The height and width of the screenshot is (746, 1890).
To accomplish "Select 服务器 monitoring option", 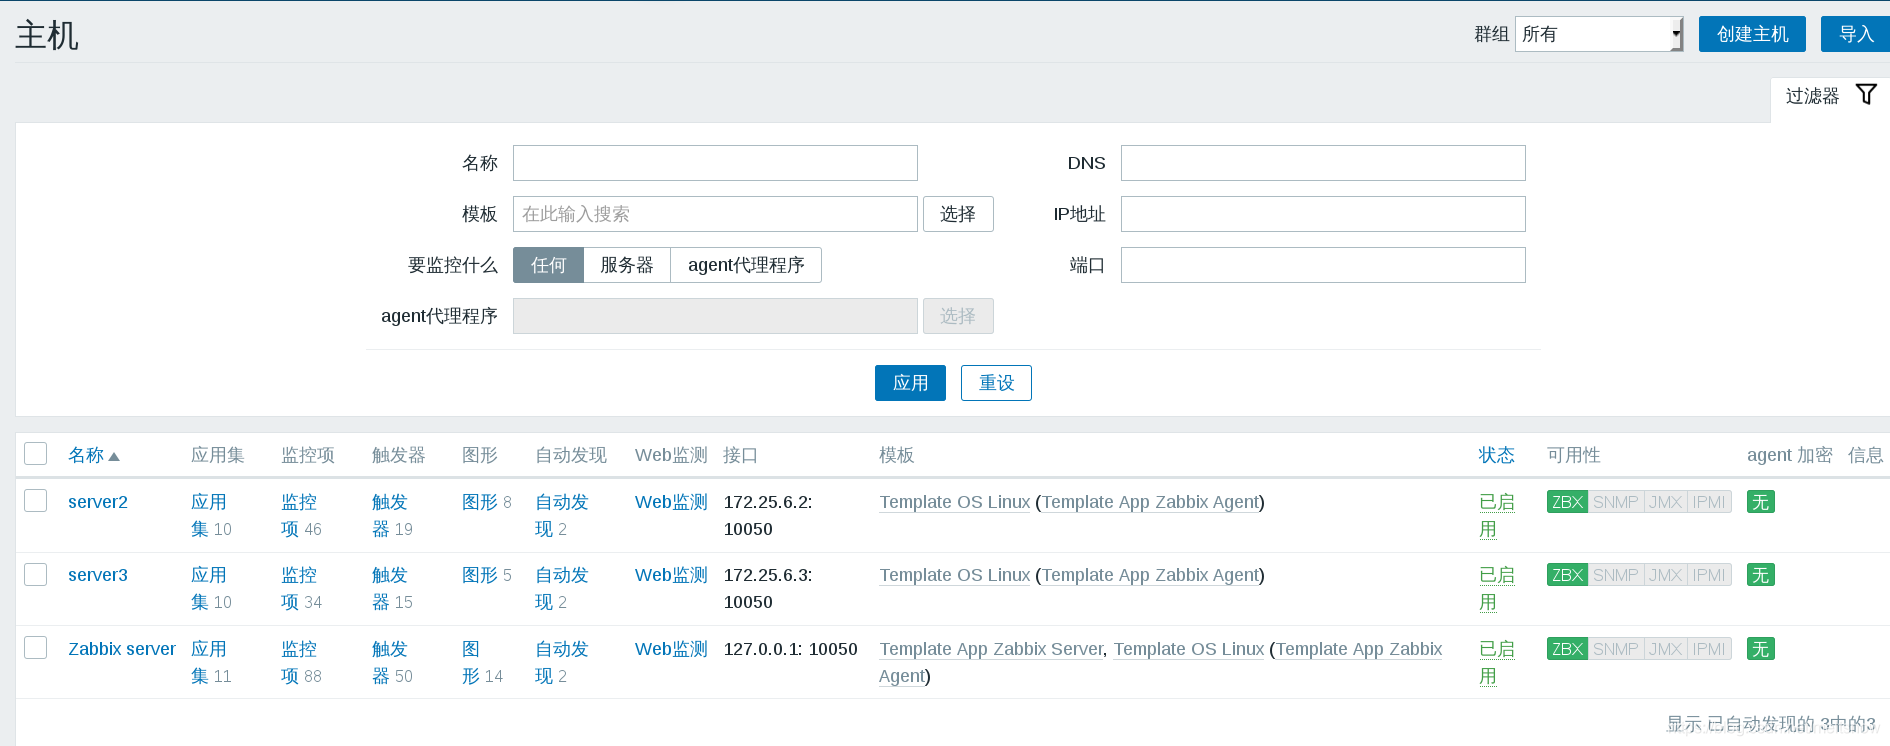I will click(x=627, y=265).
